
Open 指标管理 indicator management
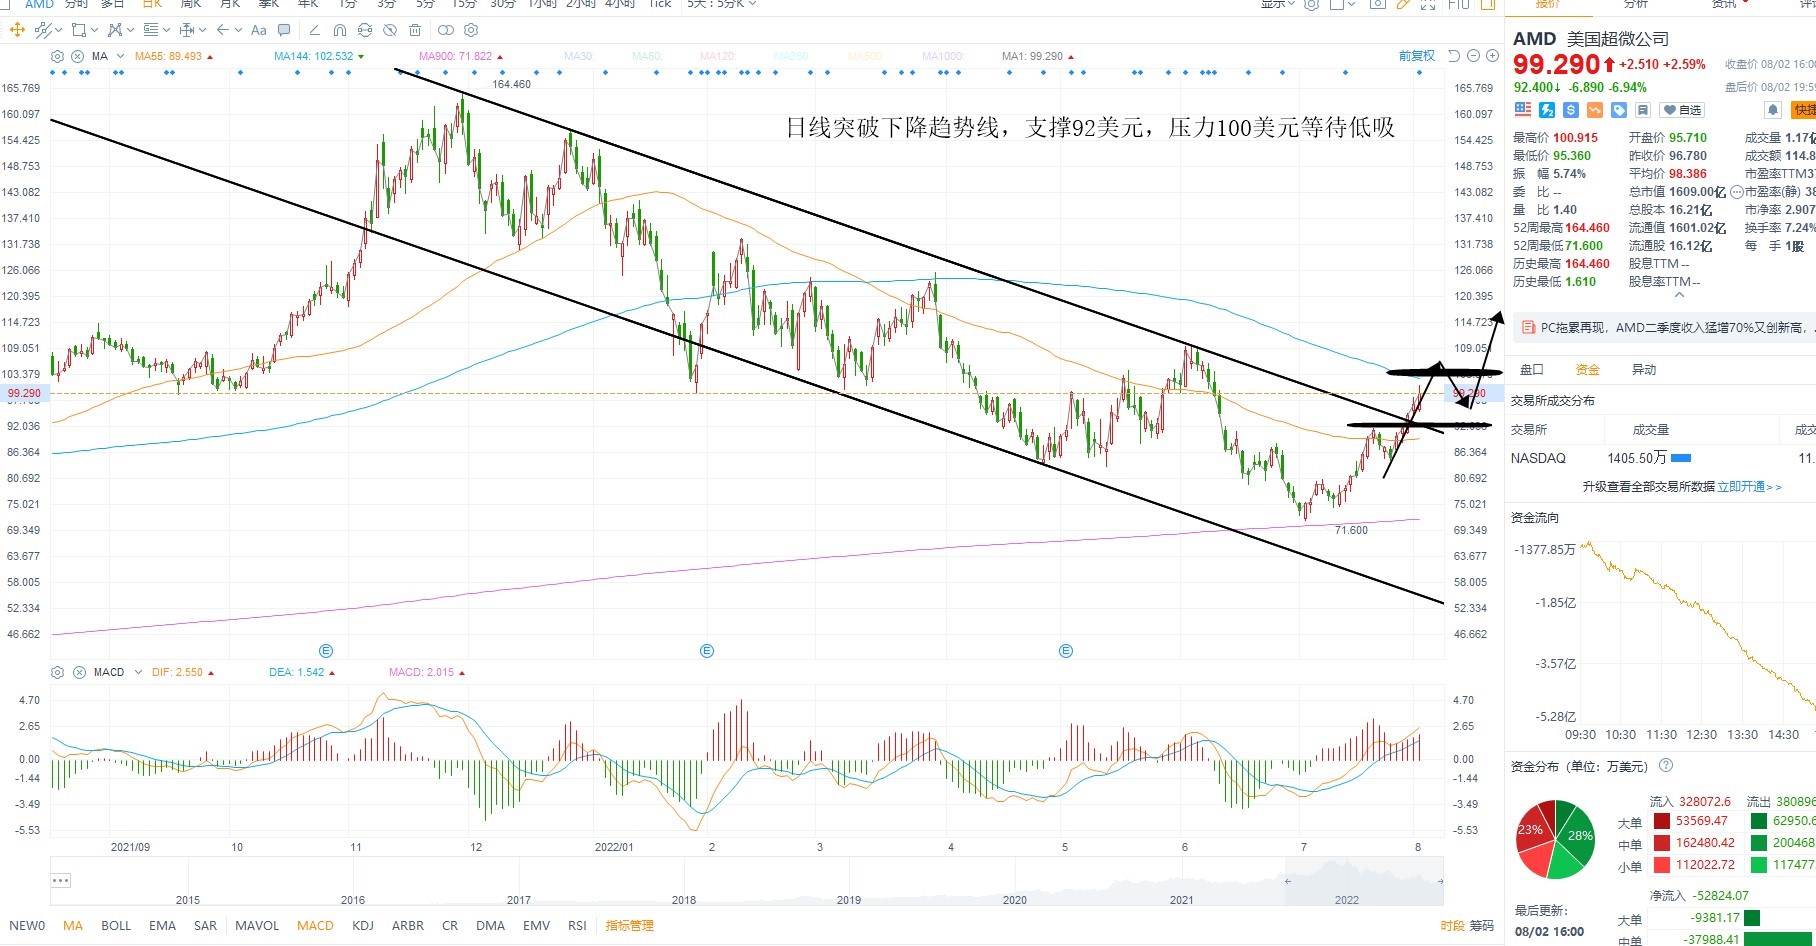[x=629, y=925]
